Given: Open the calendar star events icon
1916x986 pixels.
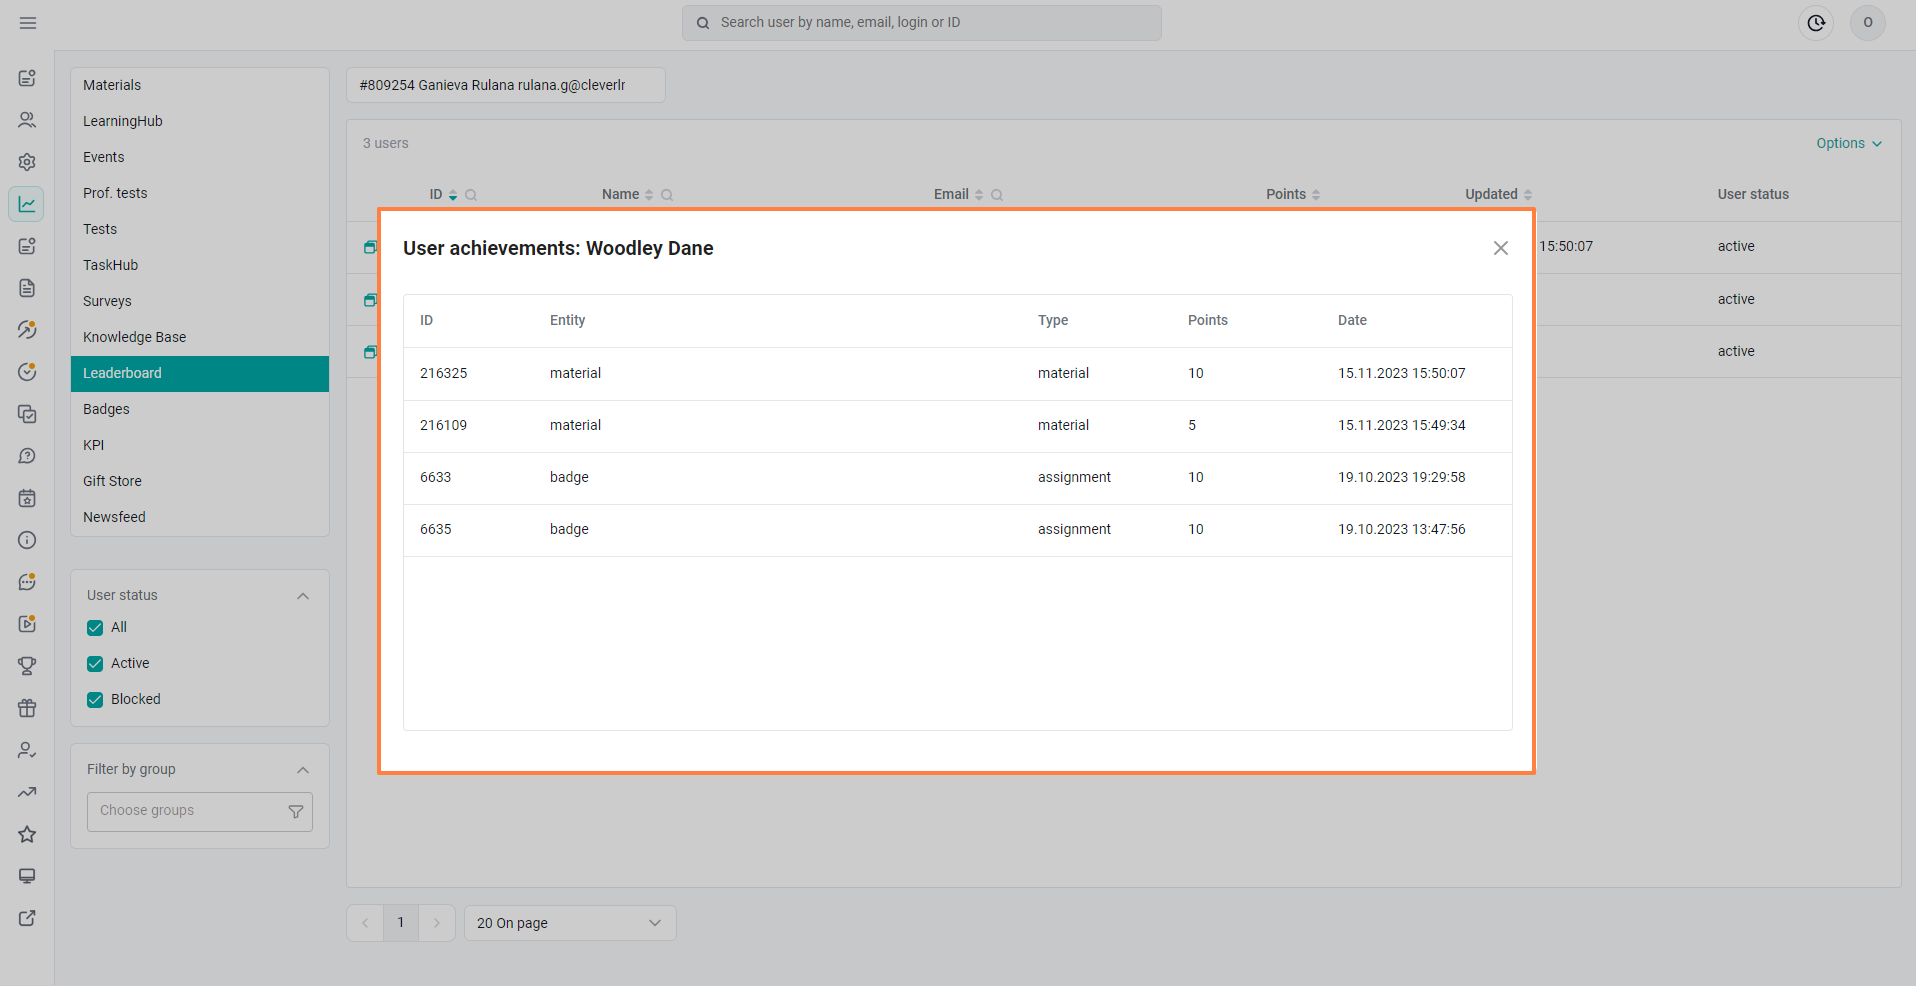Looking at the screenshot, I should pyautogui.click(x=27, y=498).
